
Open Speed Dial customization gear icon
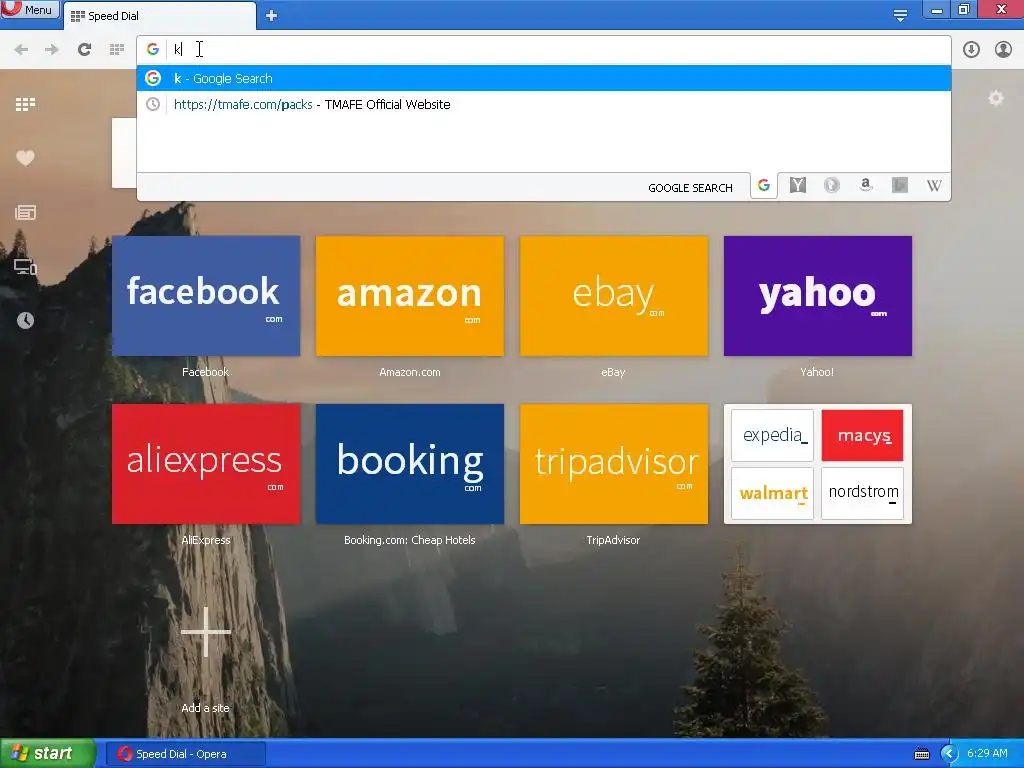(995, 99)
